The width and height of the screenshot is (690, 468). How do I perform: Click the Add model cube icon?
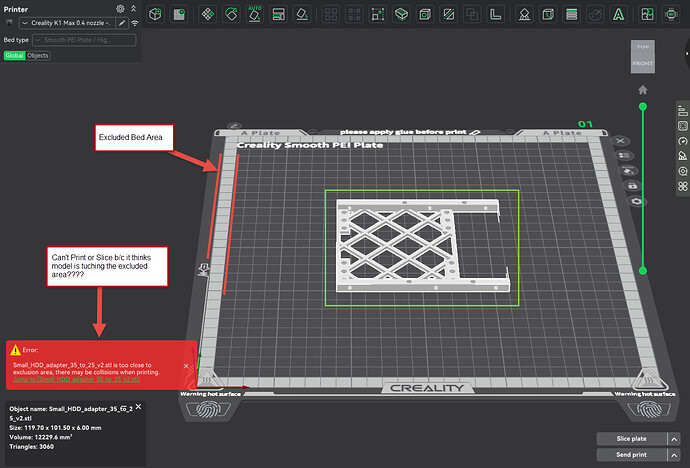pyautogui.click(x=155, y=14)
